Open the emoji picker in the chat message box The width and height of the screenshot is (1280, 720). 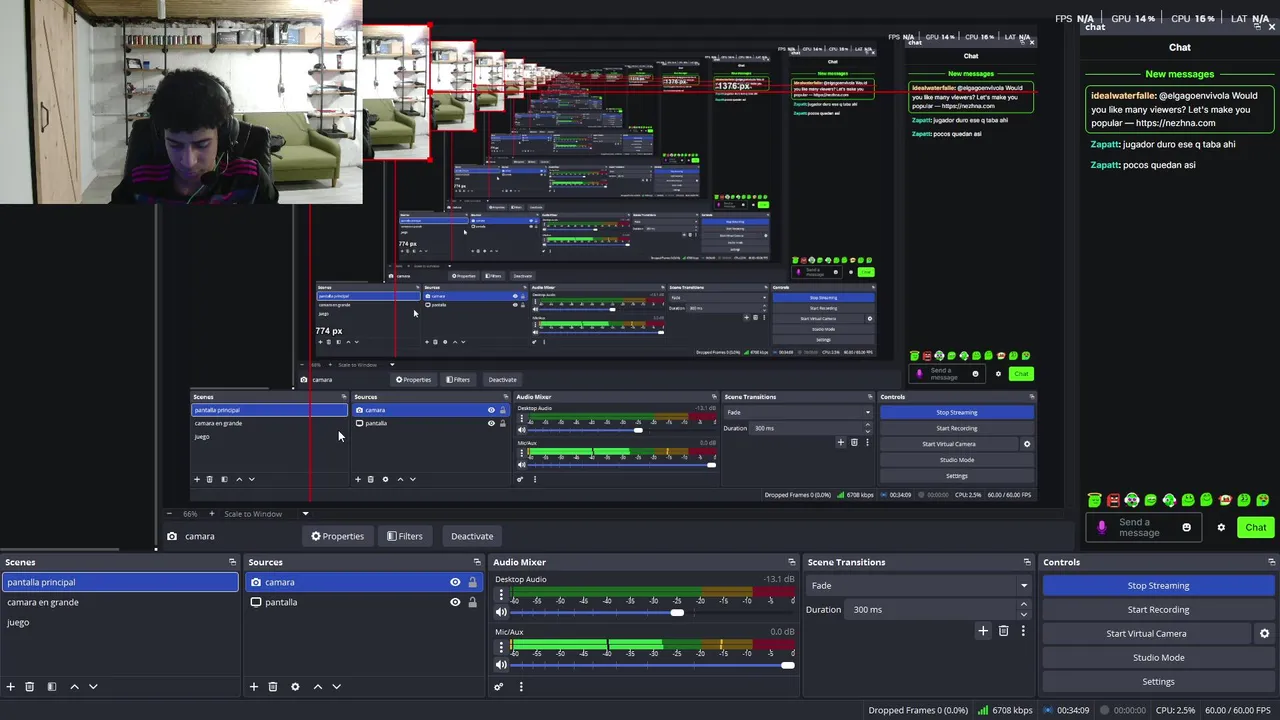point(1187,527)
